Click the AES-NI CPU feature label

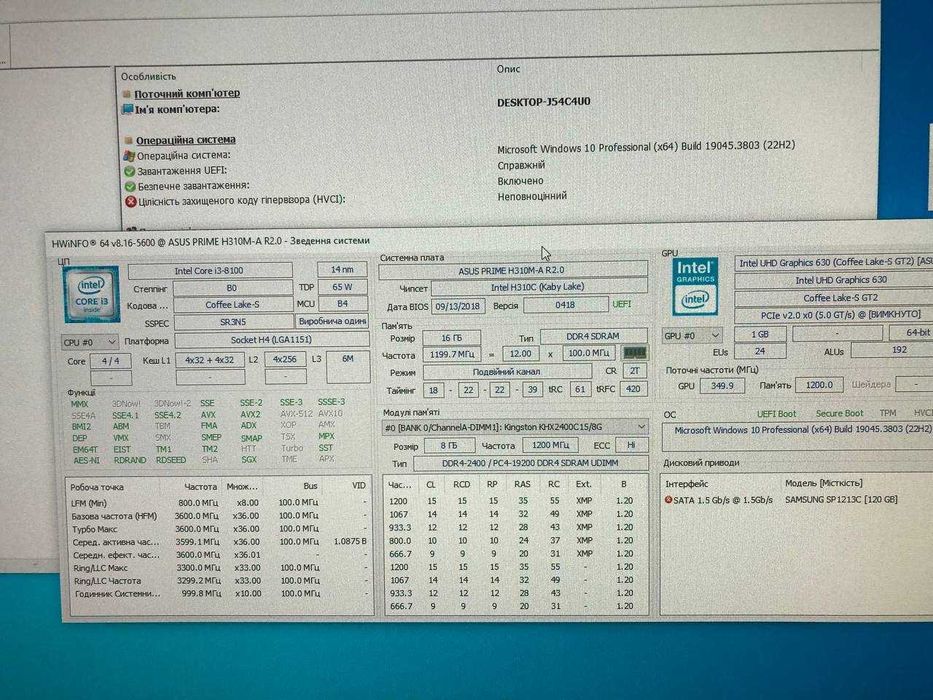coord(87,461)
